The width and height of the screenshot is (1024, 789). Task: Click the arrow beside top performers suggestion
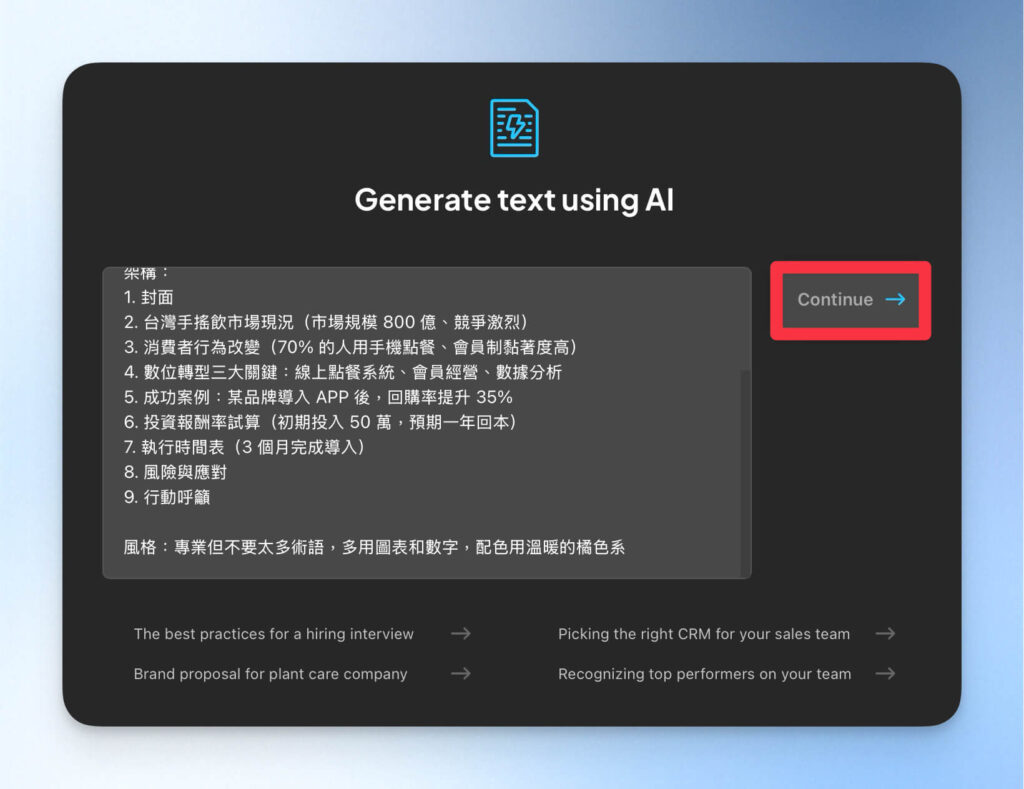click(885, 673)
